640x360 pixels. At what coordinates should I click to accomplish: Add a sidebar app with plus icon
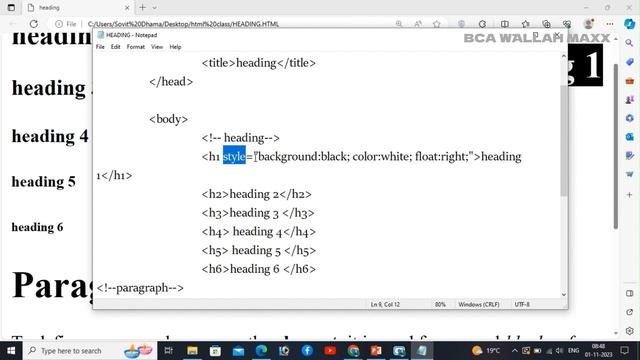click(x=629, y=195)
